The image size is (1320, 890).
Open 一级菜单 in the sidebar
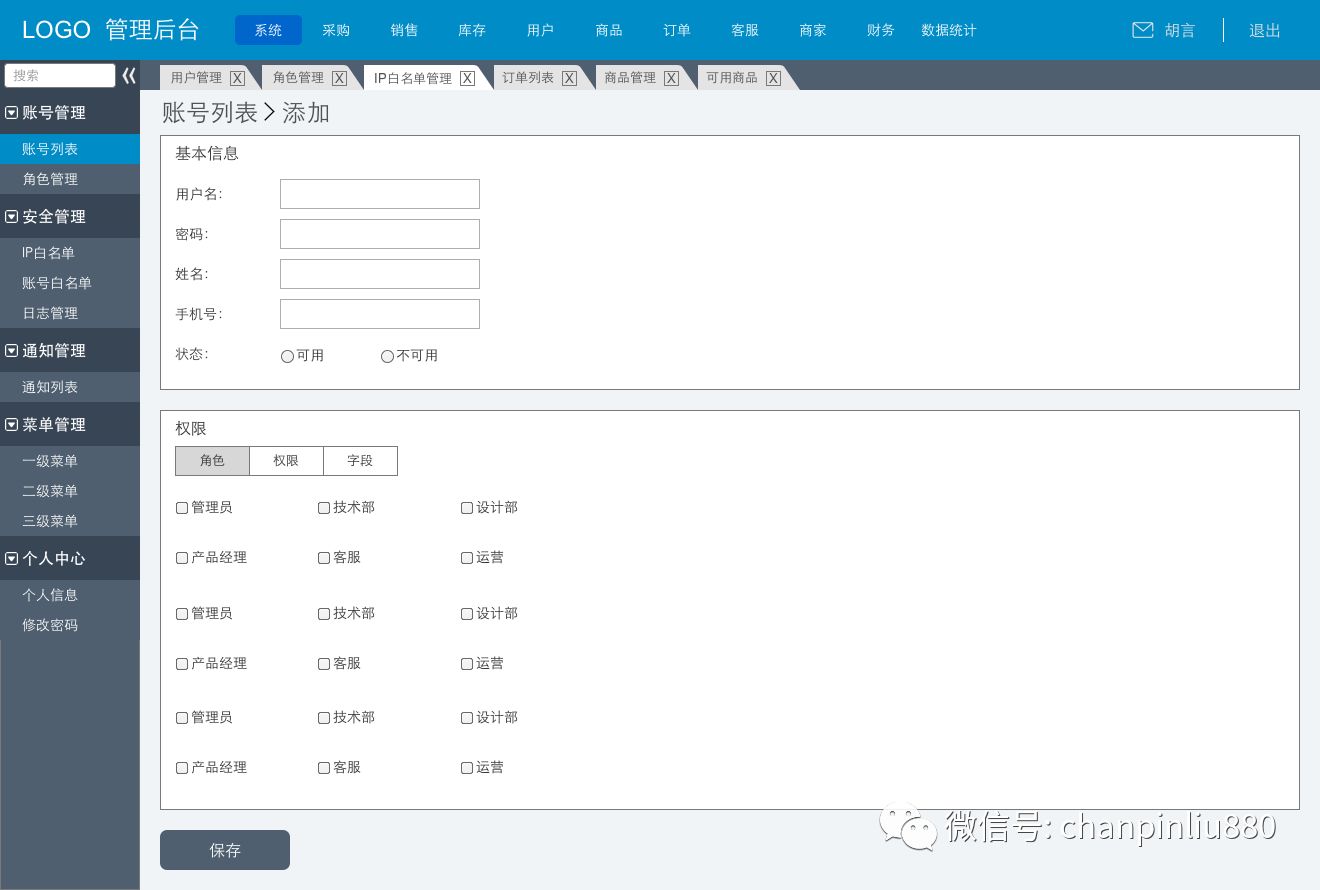70,461
